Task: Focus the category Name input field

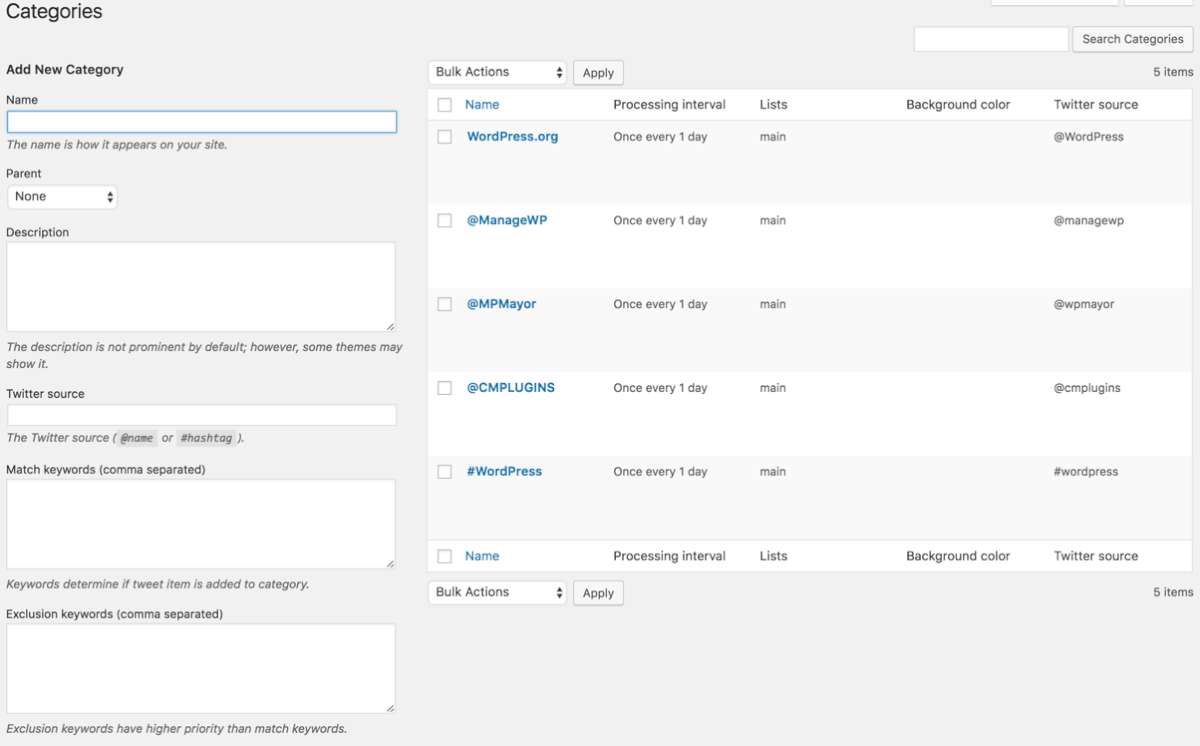Action: pos(201,122)
